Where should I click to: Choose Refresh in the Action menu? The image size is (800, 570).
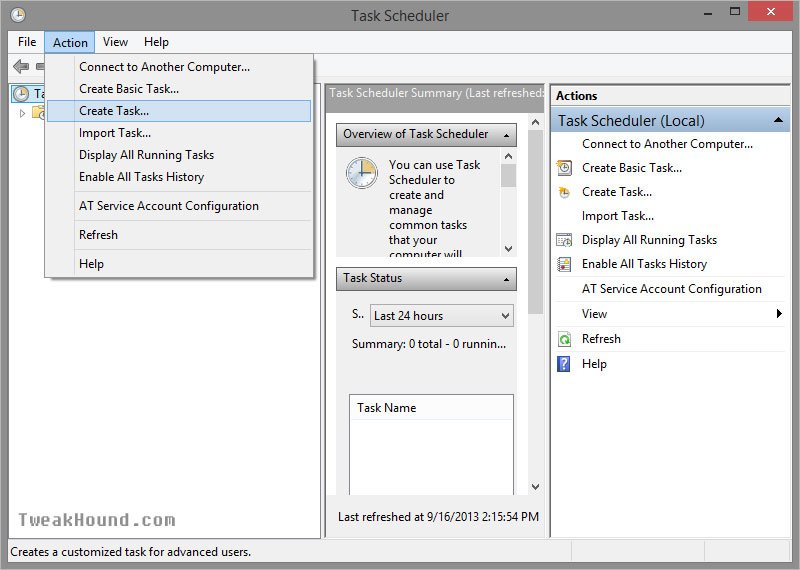[179, 235]
